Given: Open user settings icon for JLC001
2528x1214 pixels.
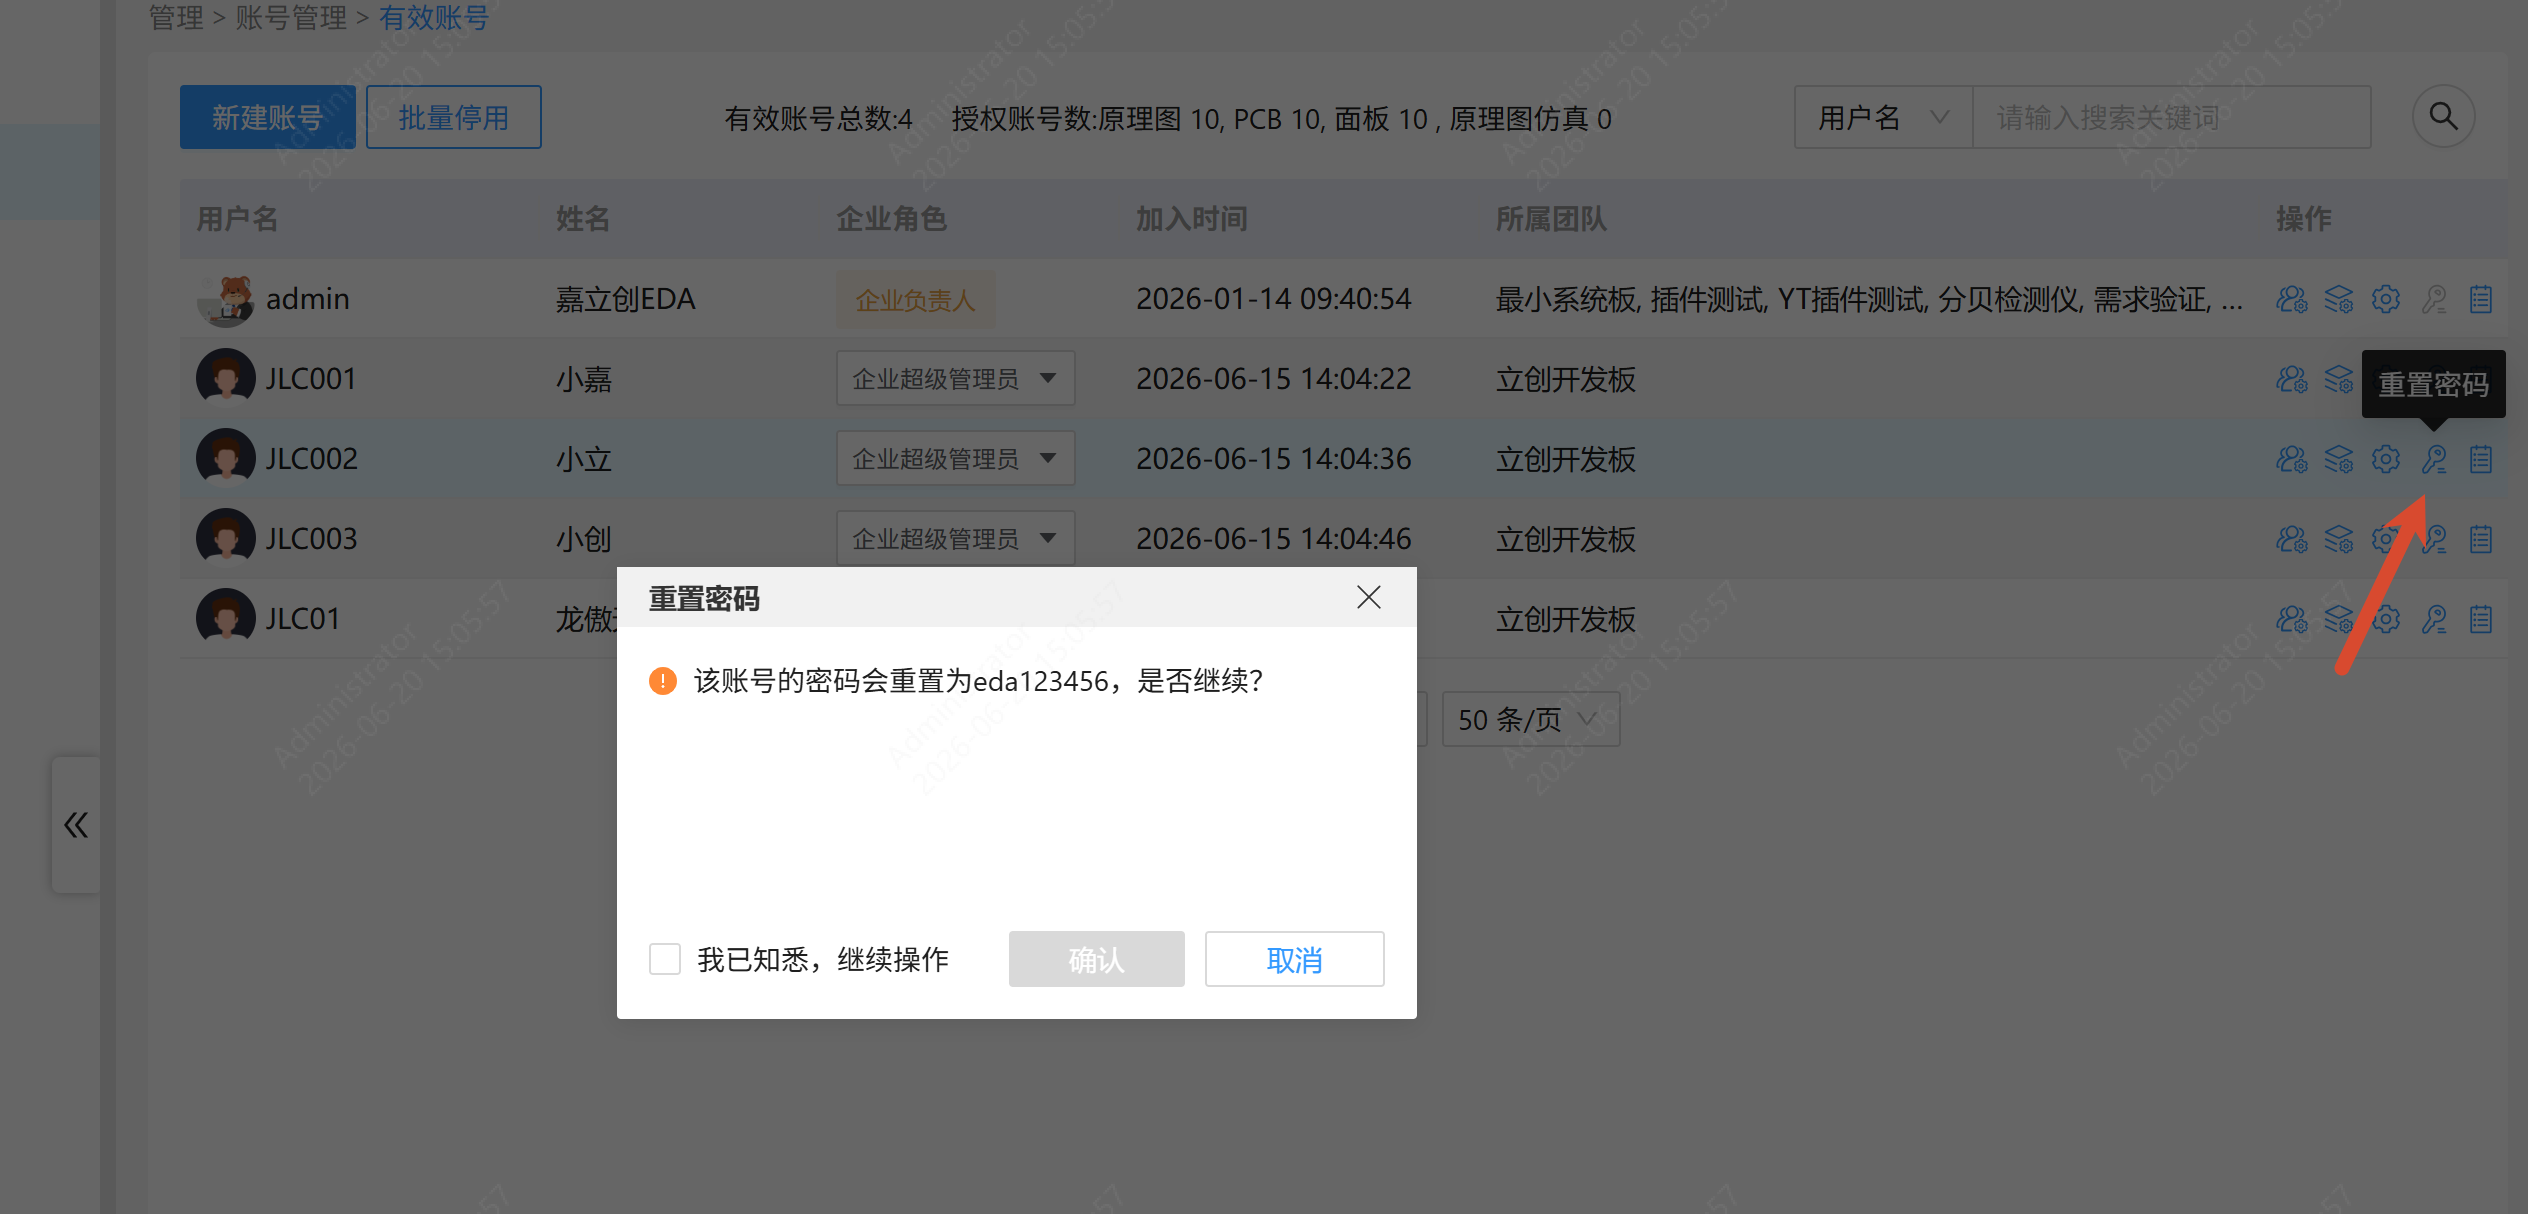Looking at the screenshot, I should click(x=2291, y=379).
